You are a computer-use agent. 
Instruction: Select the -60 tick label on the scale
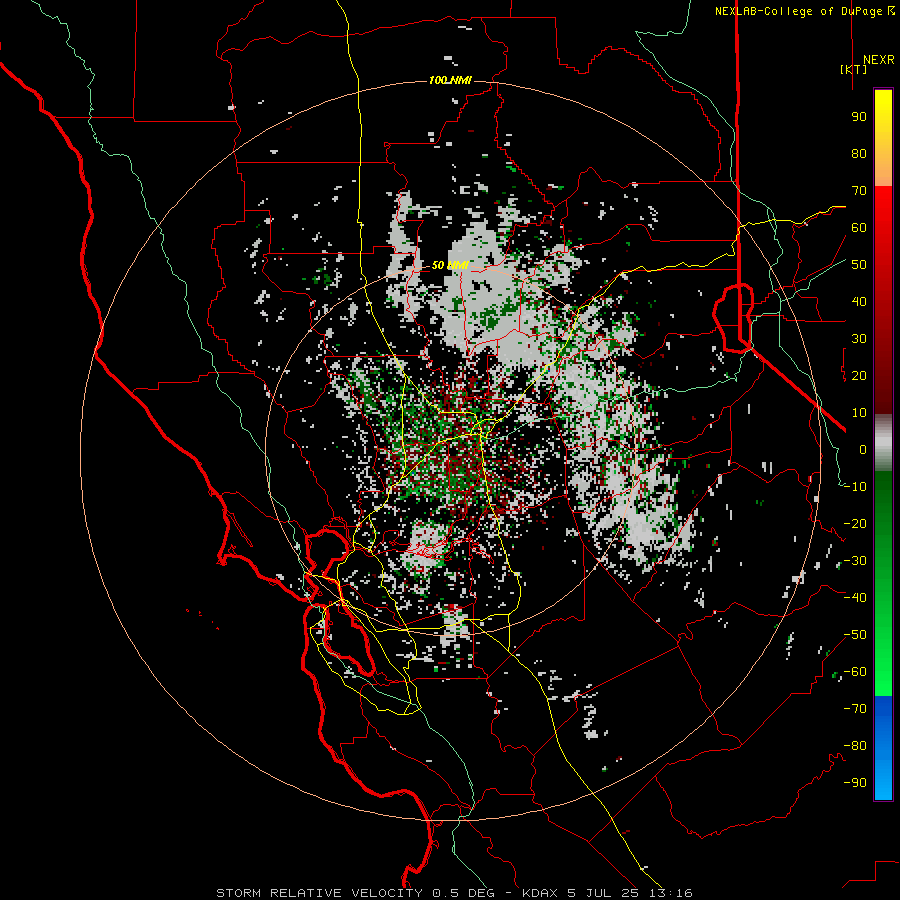tap(855, 672)
